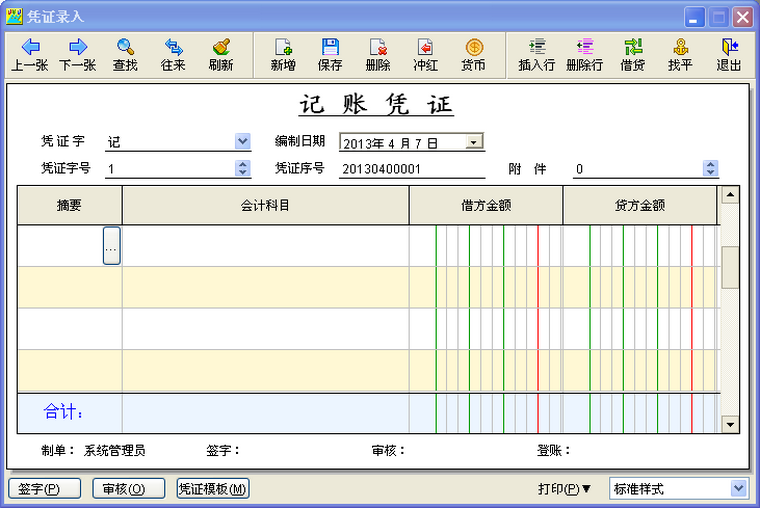Click the 签字(P) sign button
The width and height of the screenshot is (760, 508).
tap(45, 489)
